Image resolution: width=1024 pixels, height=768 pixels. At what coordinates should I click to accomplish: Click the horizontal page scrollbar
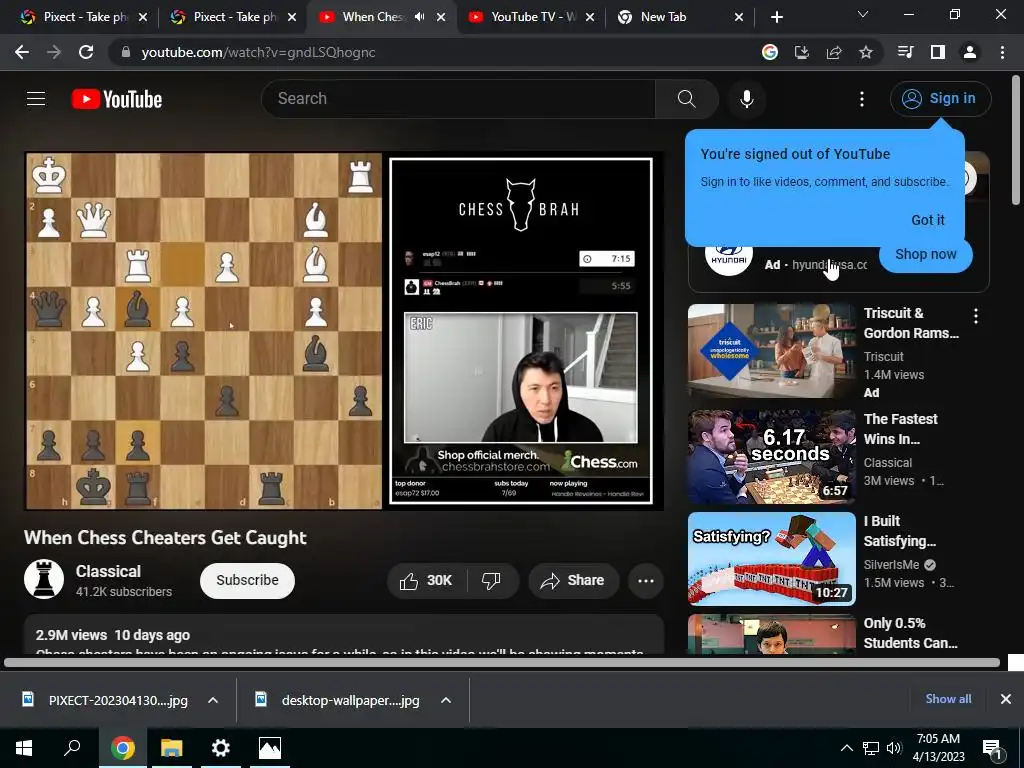click(x=502, y=663)
